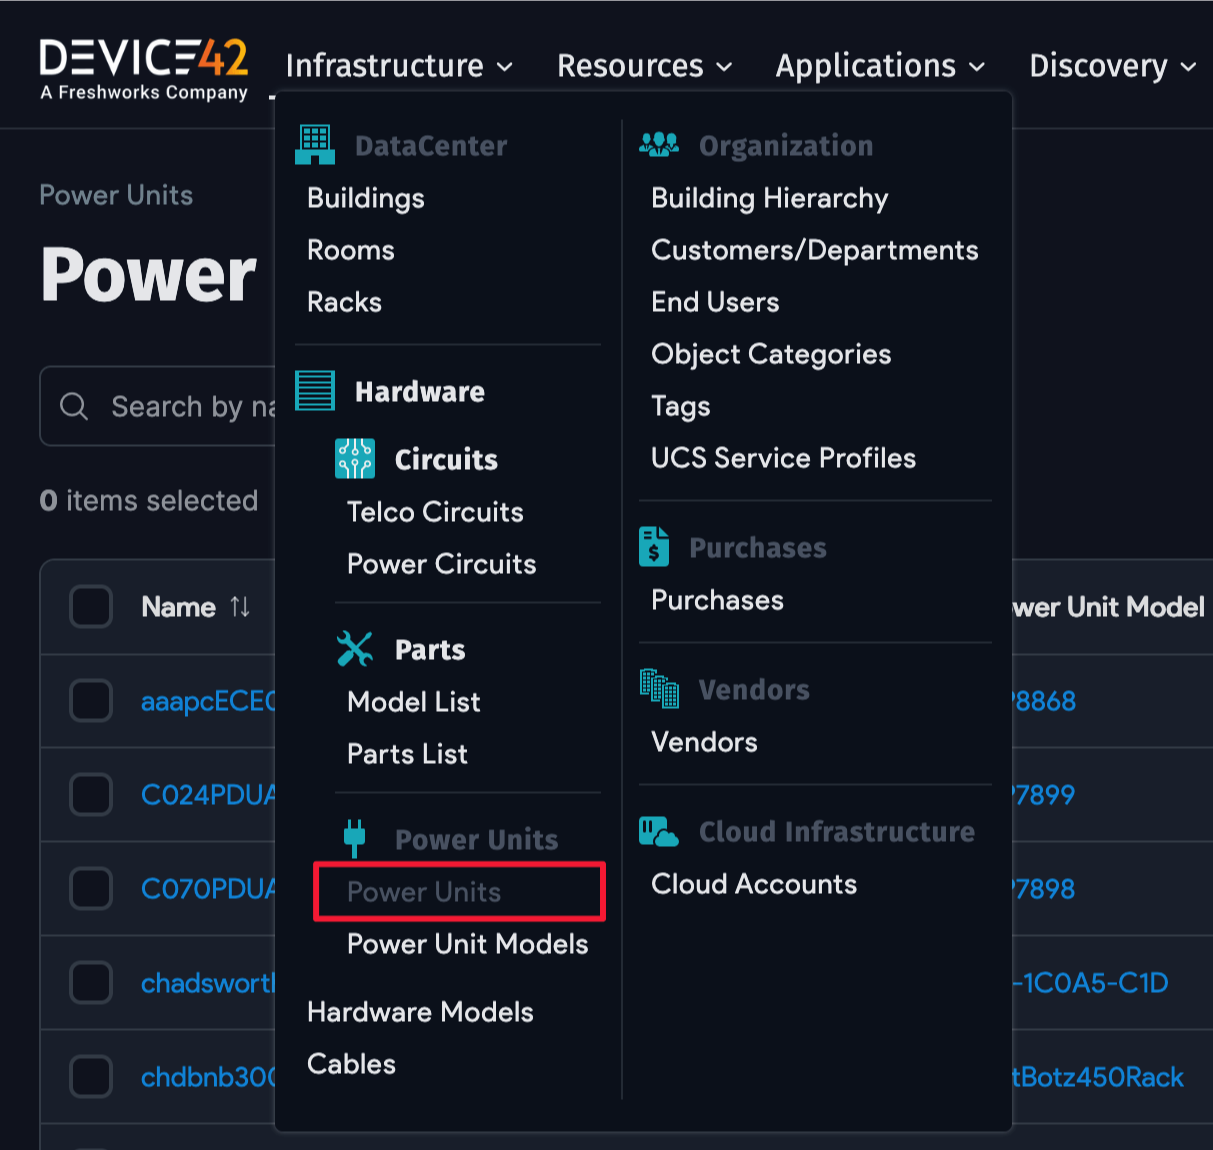Screen dimensions: 1213x1150
Task: Check the box next to C024PDUA
Action: tap(91, 794)
